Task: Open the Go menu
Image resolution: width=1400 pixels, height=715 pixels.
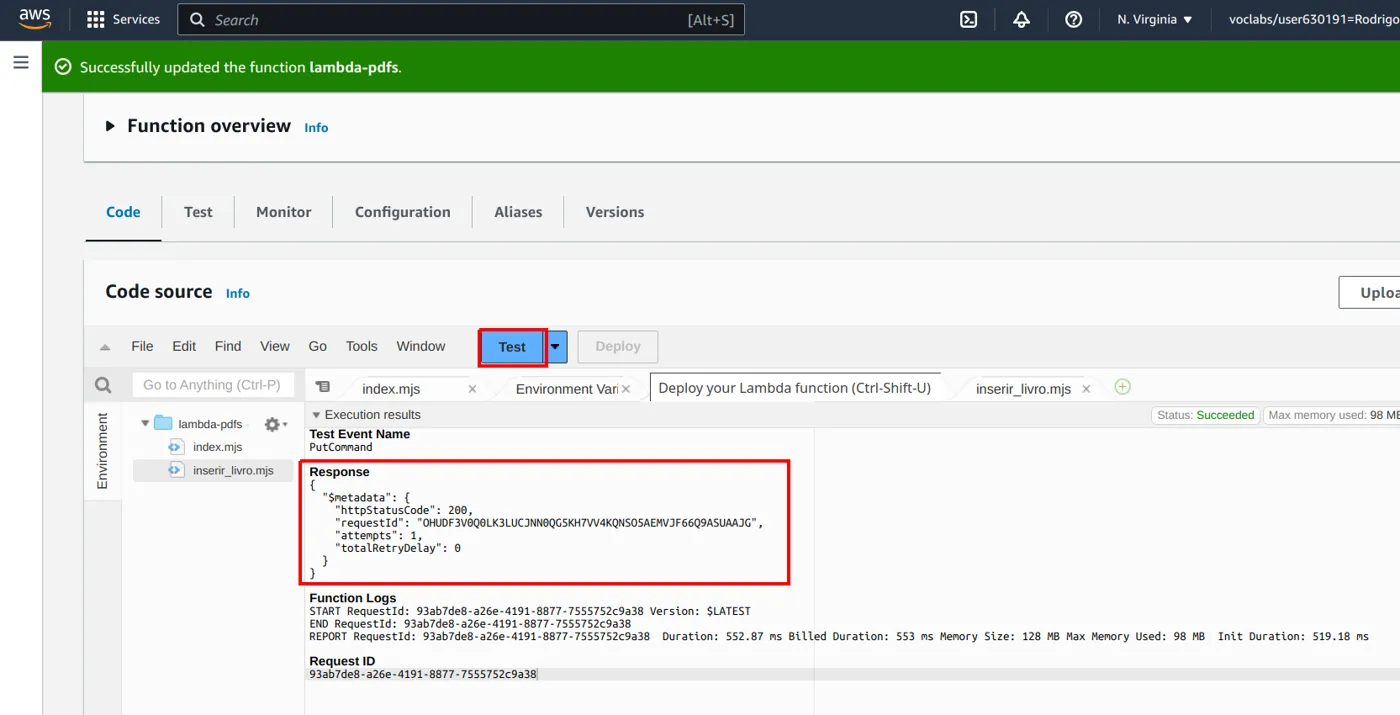Action: point(318,346)
